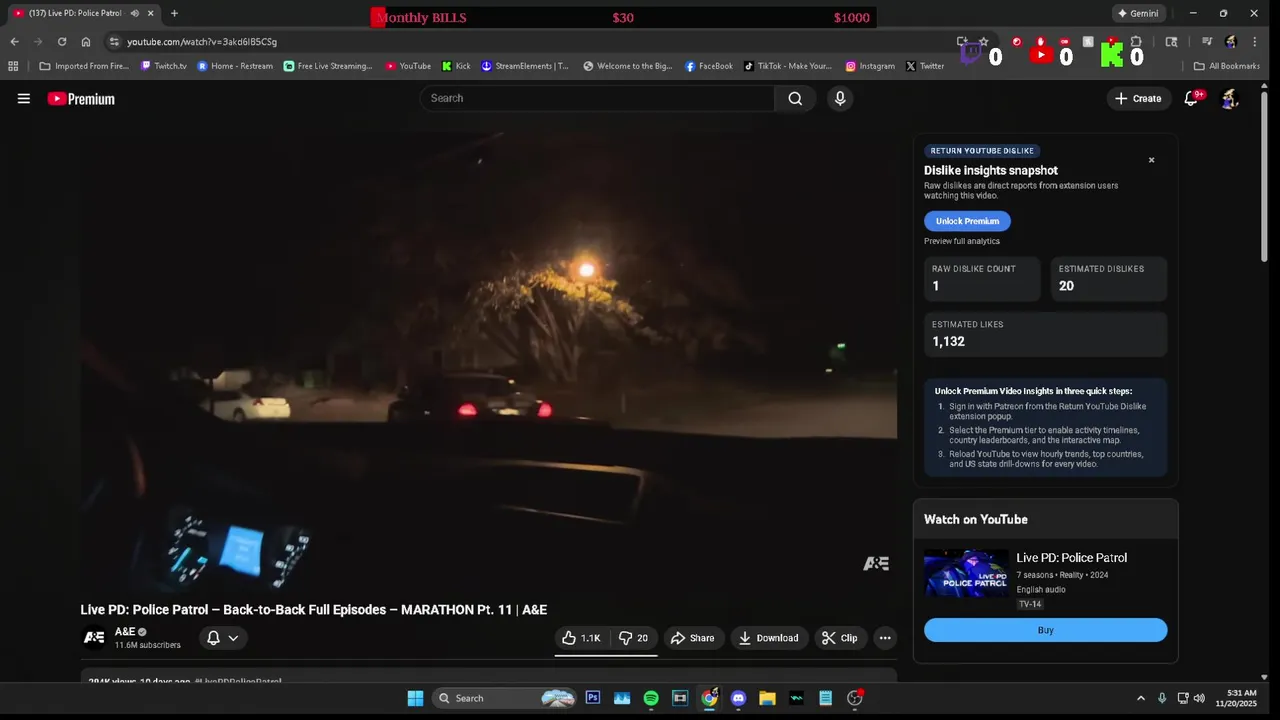Open Chrome apps grid shortcut

pyautogui.click(x=13, y=66)
